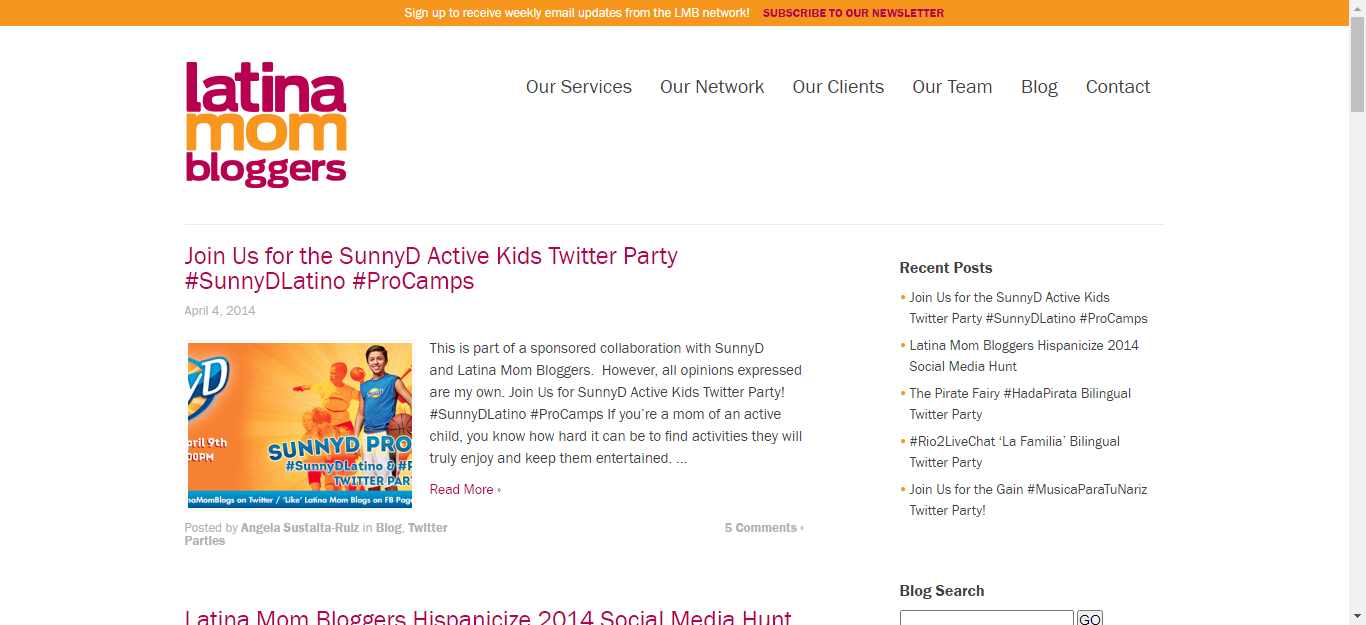The image size is (1366, 625).
Task: Click Subscribe to Our Newsletter link
Action: 853,13
